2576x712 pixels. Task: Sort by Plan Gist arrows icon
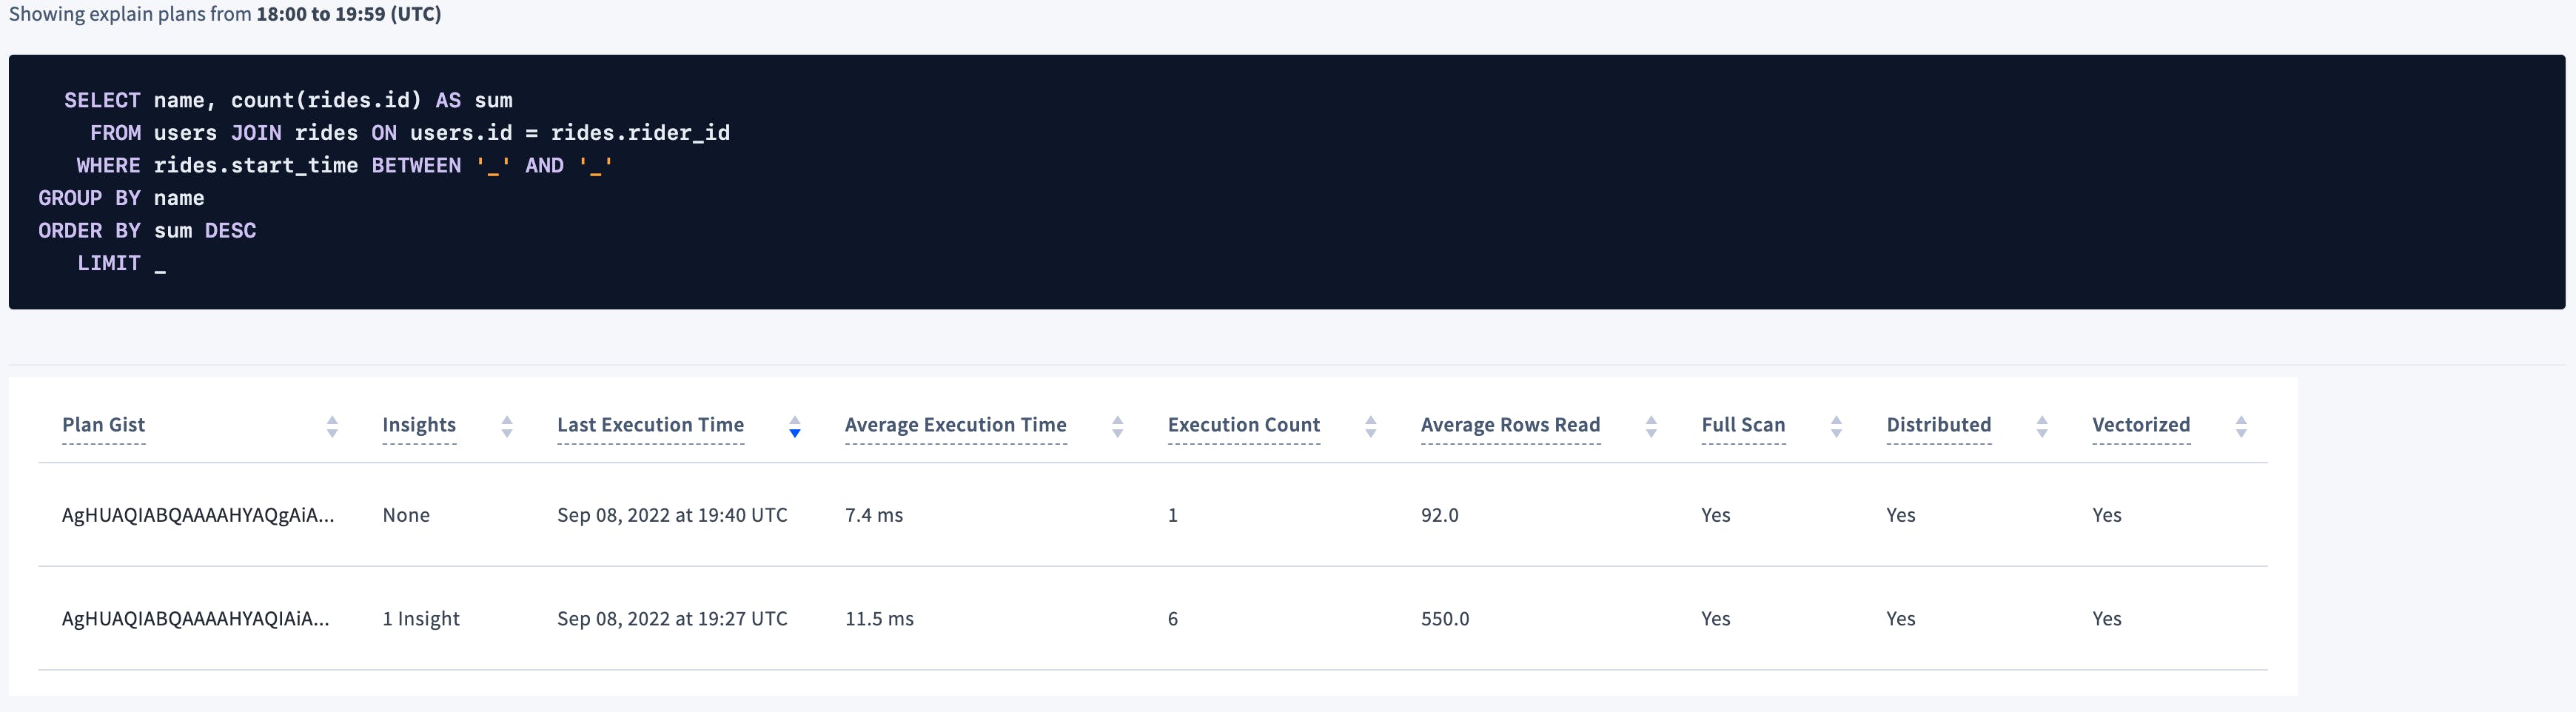point(332,427)
